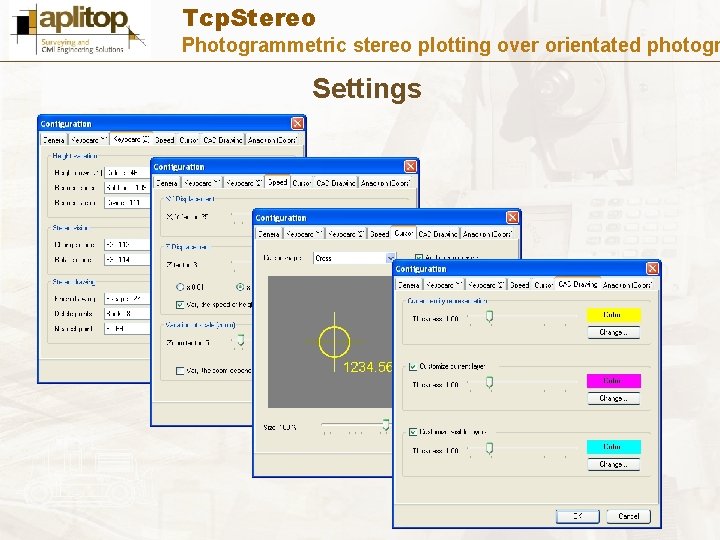Viewport: 720px width, 540px height.
Task: Click the key field ending in 114
Action: click(127, 259)
